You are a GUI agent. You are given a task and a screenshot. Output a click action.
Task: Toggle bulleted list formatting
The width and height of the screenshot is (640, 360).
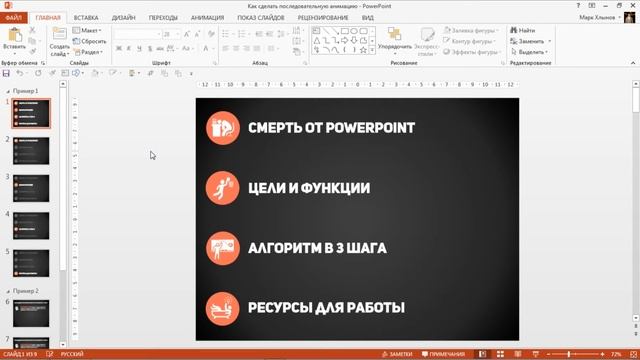pos(226,34)
